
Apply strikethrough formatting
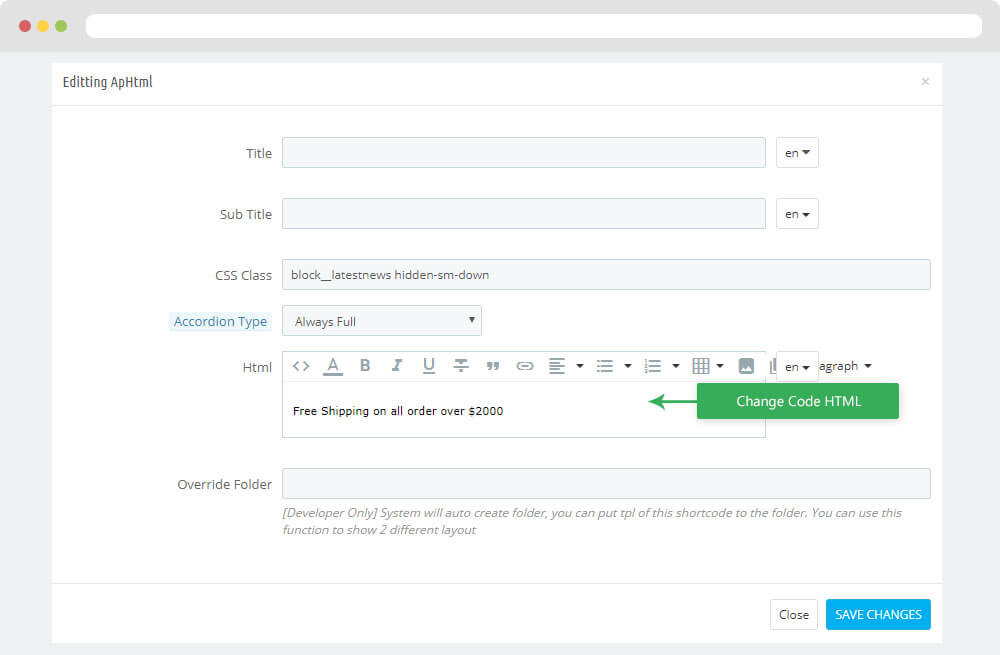460,365
